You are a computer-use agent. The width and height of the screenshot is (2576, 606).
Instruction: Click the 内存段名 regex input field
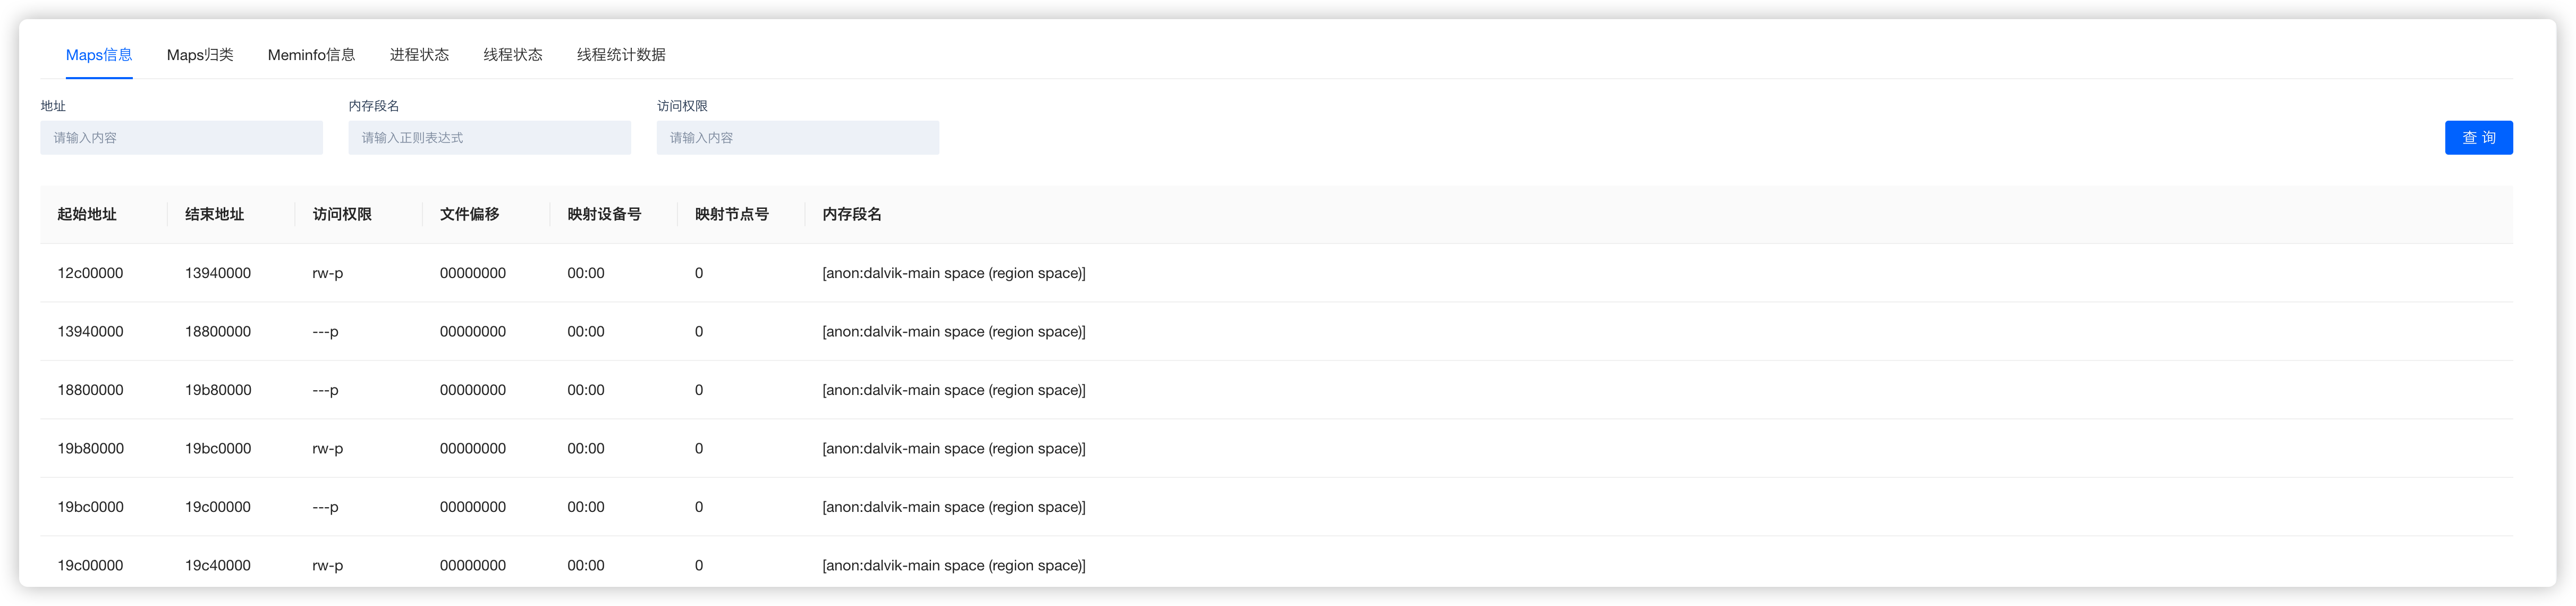[x=489, y=138]
